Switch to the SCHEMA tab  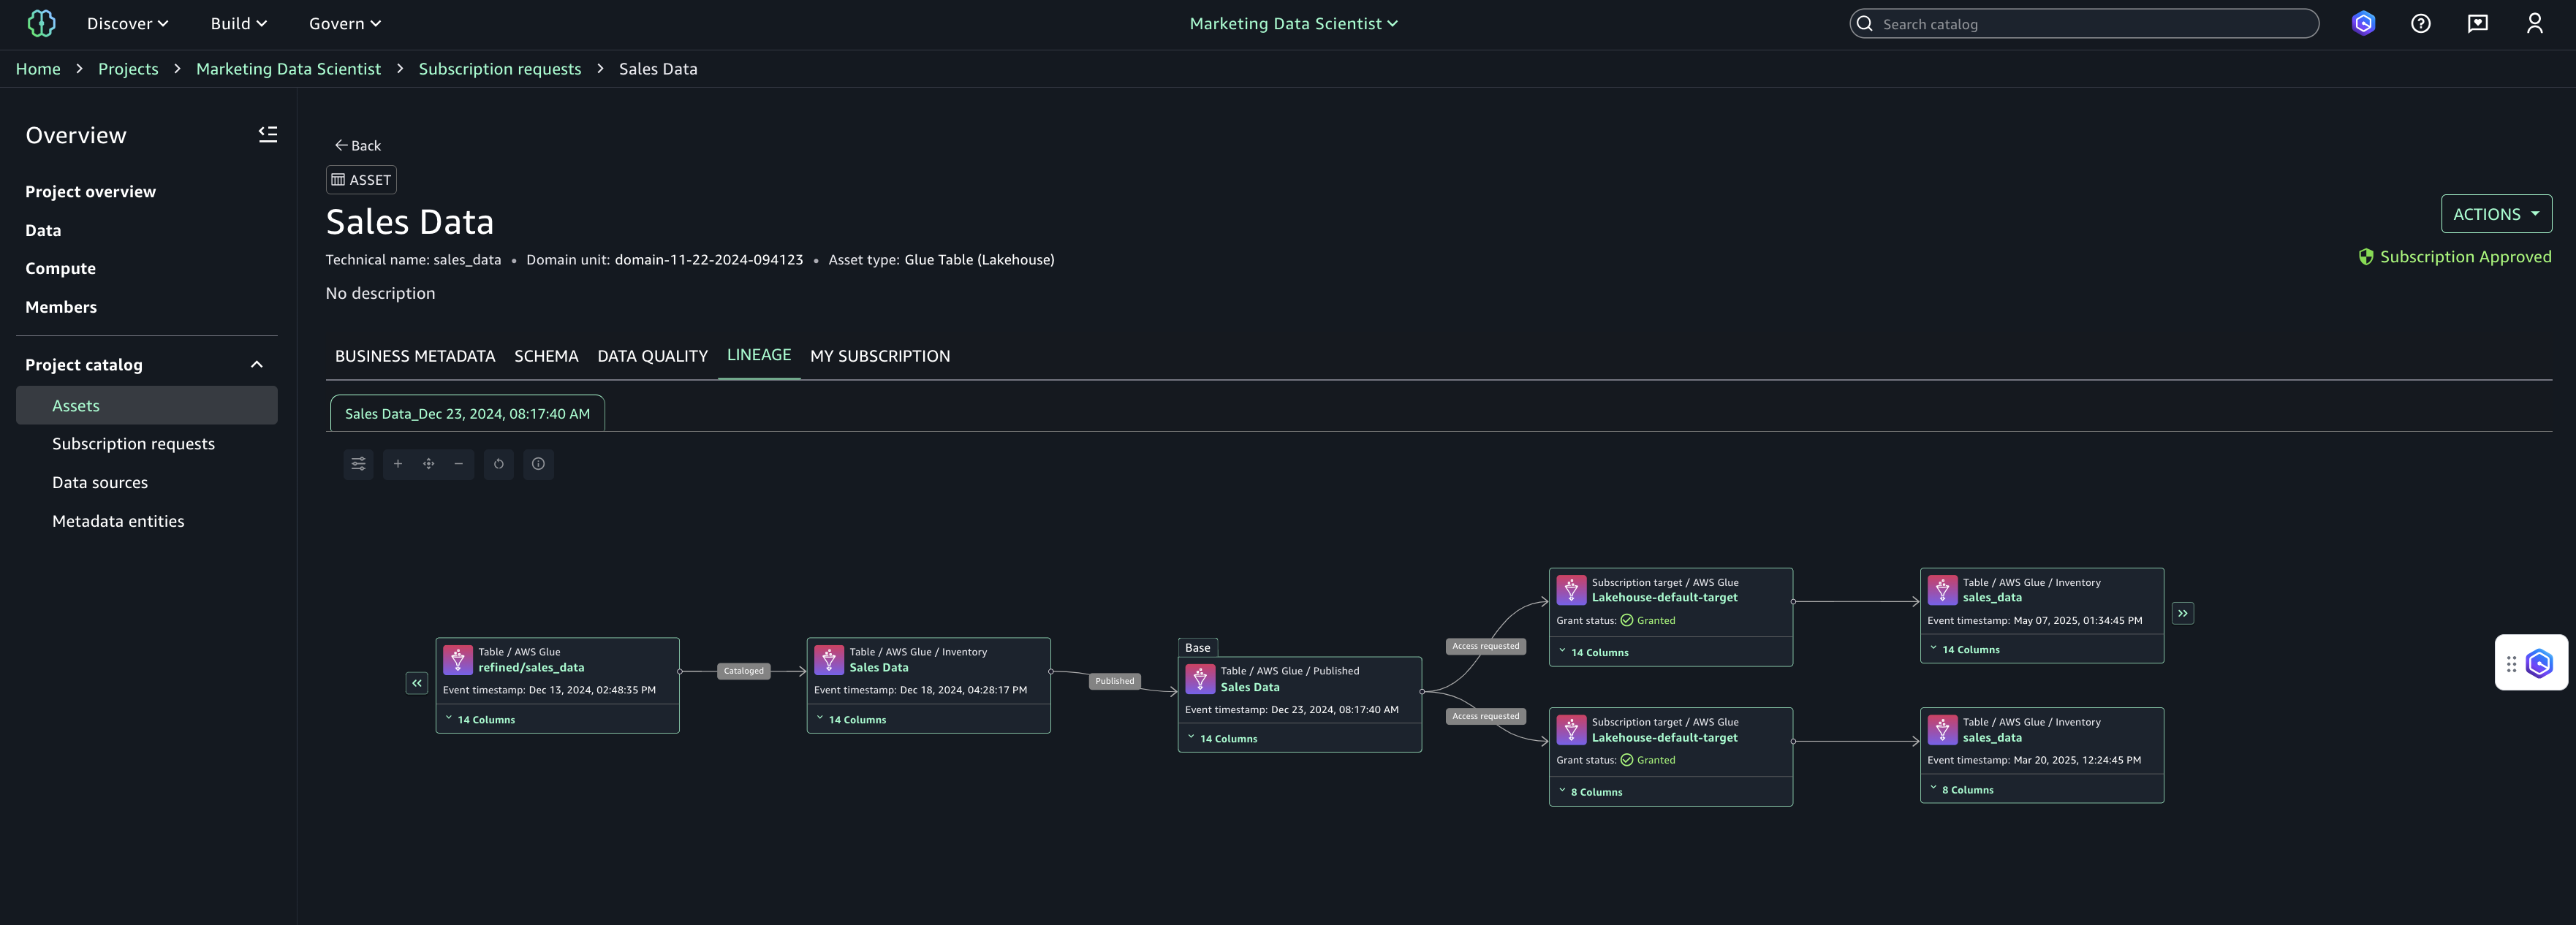click(546, 356)
